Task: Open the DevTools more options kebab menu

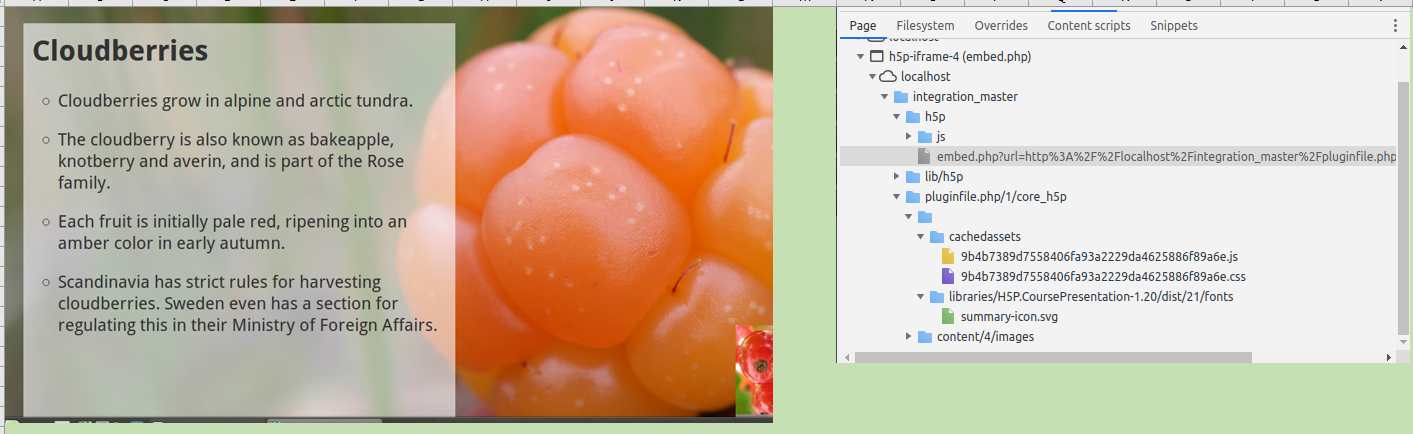Action: coord(1396,26)
